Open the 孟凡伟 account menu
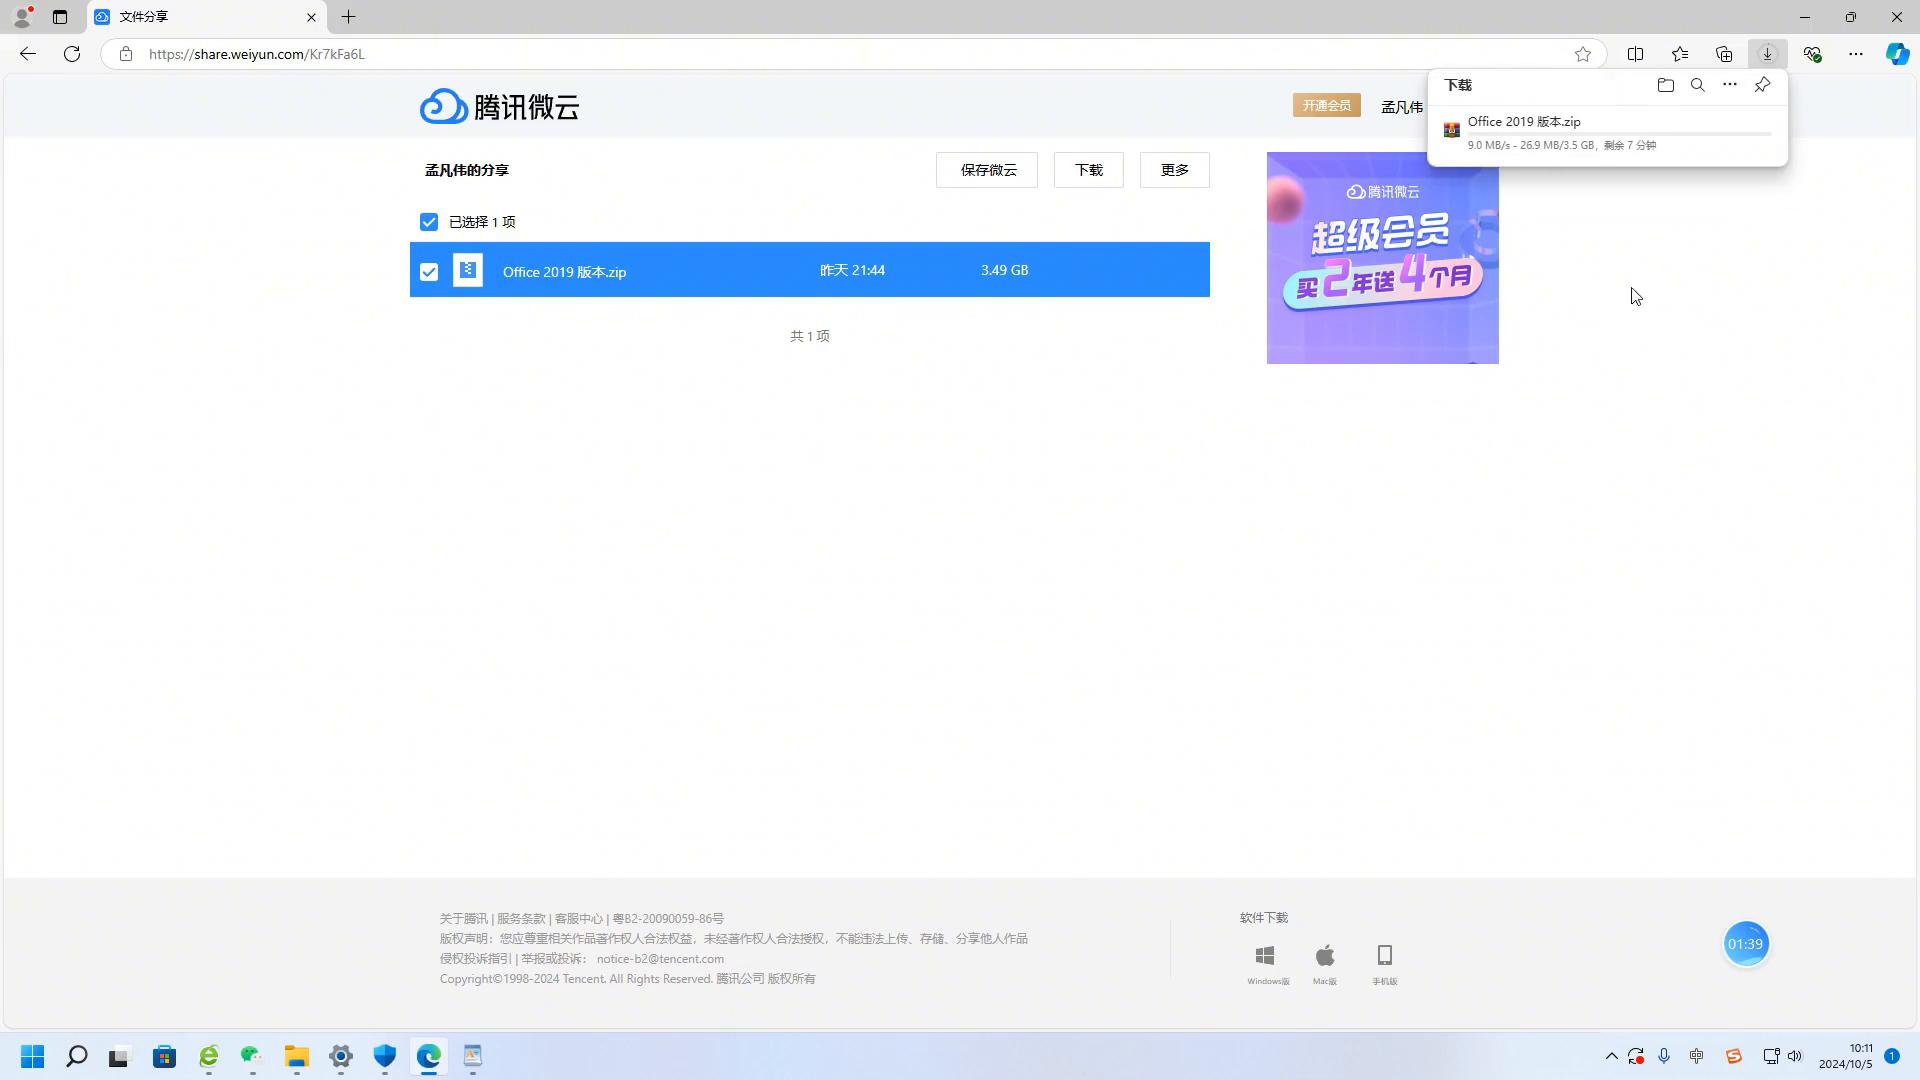This screenshot has width=1920, height=1080. click(1402, 107)
